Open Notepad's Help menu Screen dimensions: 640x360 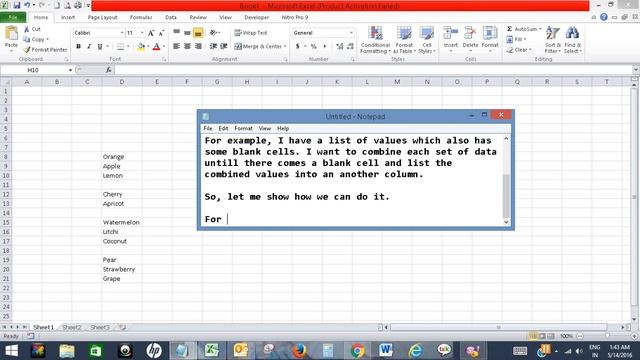pyautogui.click(x=283, y=128)
